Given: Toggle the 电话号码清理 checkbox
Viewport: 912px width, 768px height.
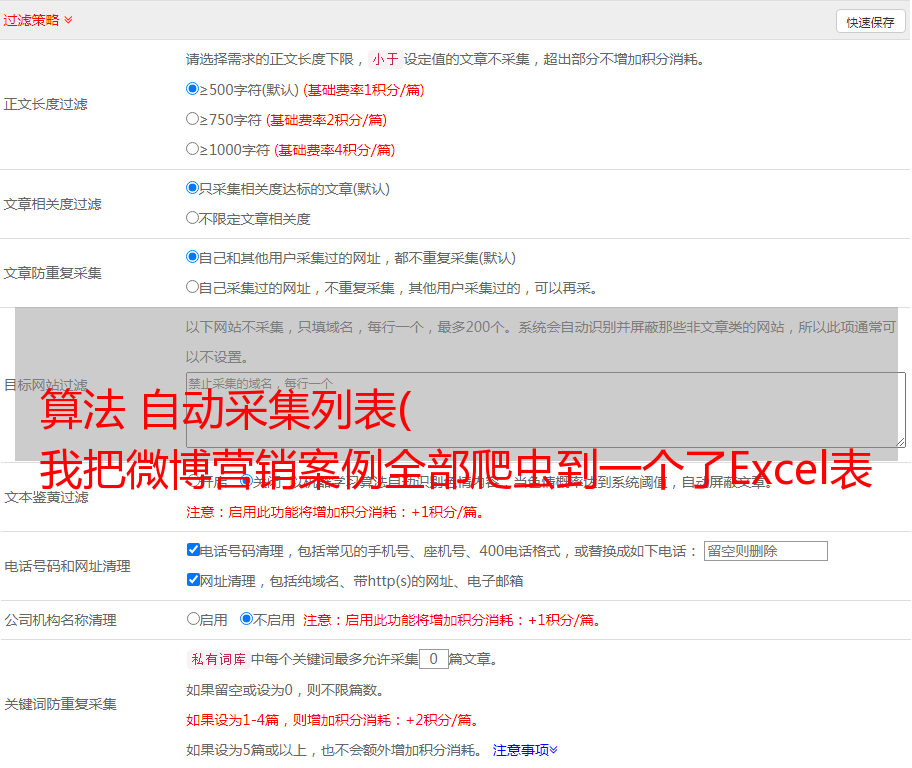Looking at the screenshot, I should pyautogui.click(x=193, y=550).
